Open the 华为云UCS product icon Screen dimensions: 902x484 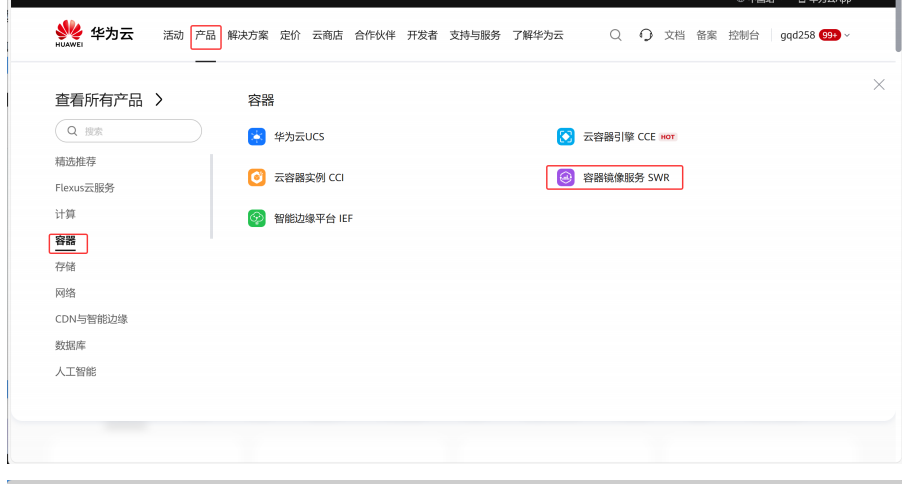[x=257, y=137]
